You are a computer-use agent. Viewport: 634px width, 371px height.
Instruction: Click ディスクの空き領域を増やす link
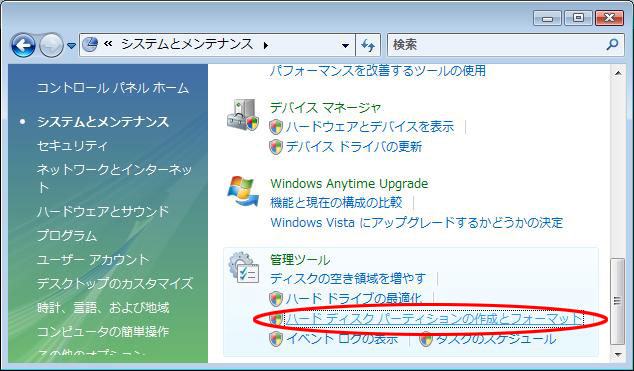(348, 278)
